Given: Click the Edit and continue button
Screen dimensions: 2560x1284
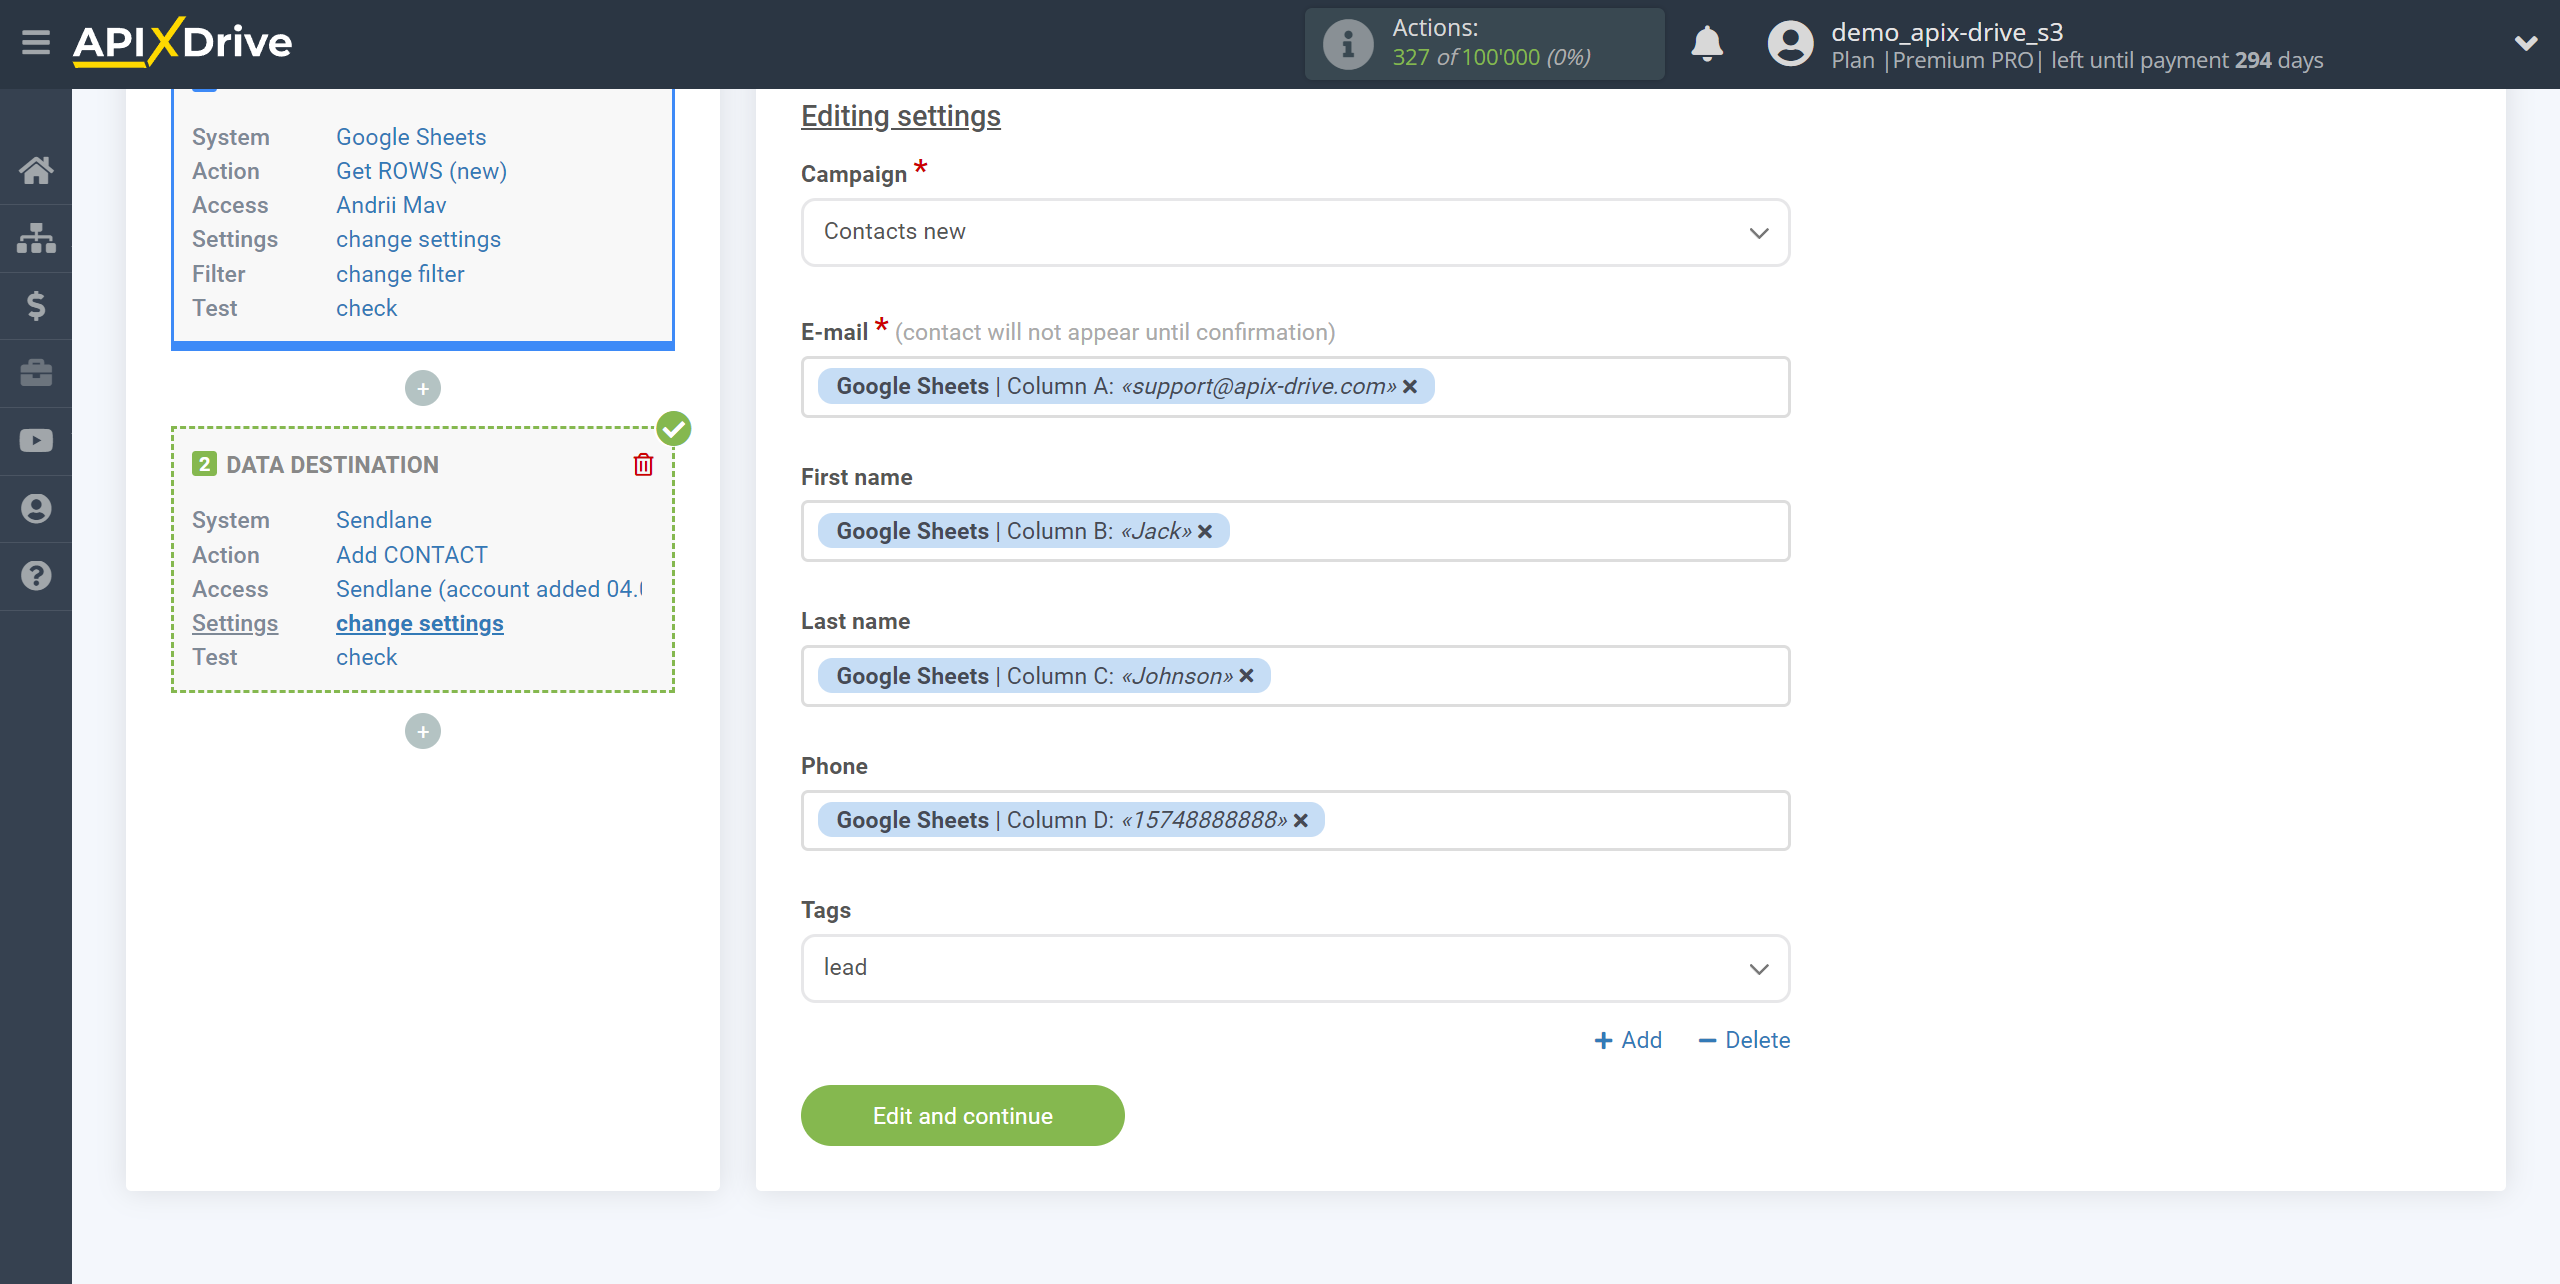Looking at the screenshot, I should coord(961,1115).
